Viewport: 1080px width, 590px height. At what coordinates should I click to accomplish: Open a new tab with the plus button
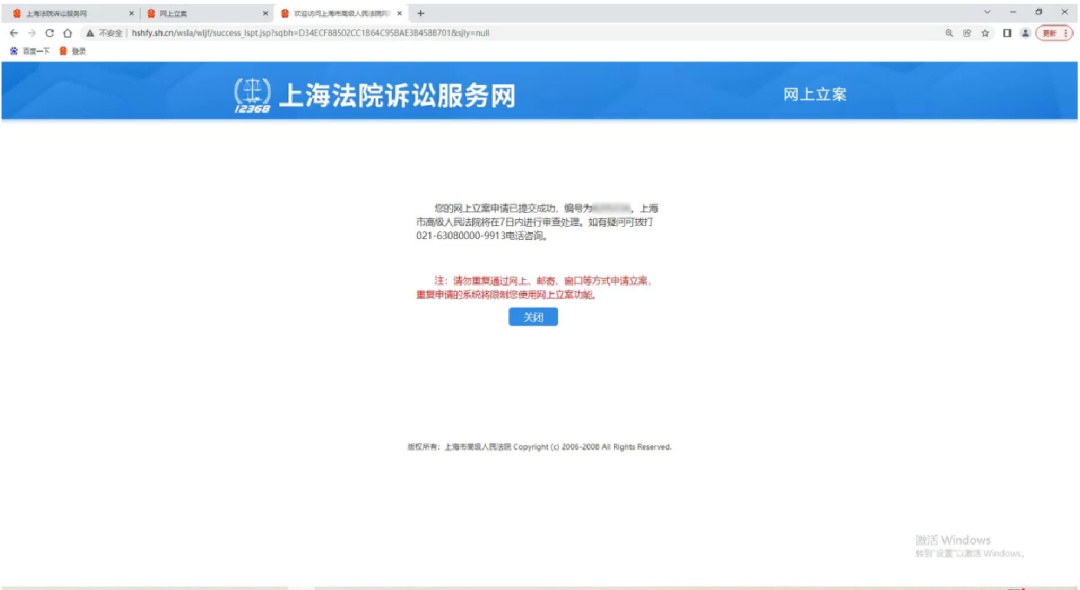tap(421, 13)
